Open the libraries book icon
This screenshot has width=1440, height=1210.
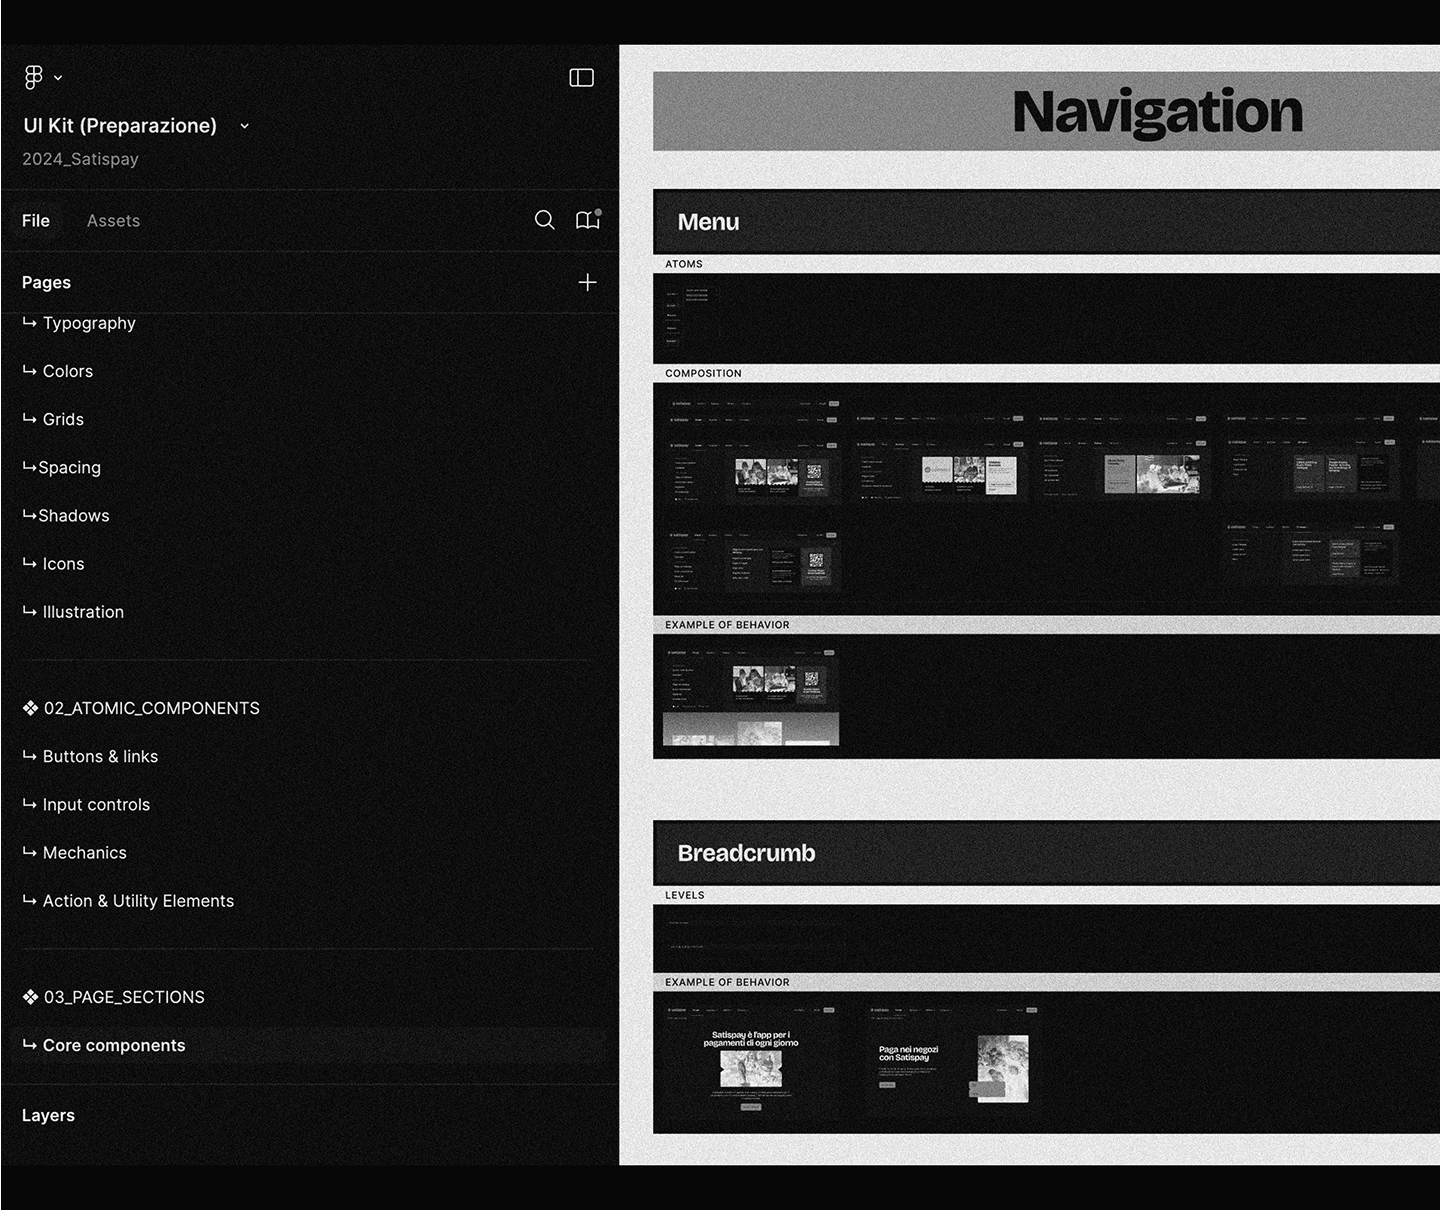coord(587,220)
